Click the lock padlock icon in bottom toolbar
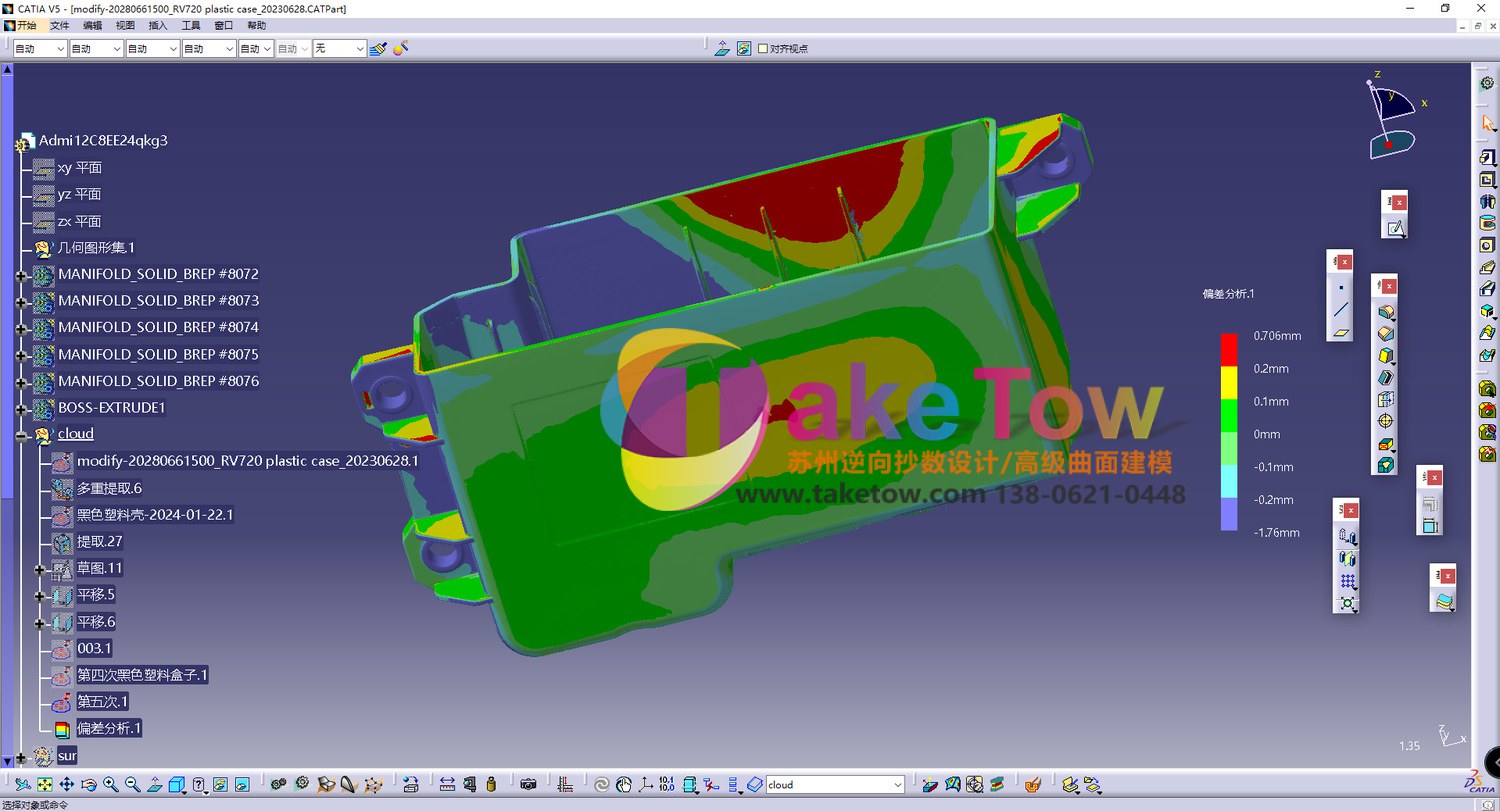 click(491, 785)
